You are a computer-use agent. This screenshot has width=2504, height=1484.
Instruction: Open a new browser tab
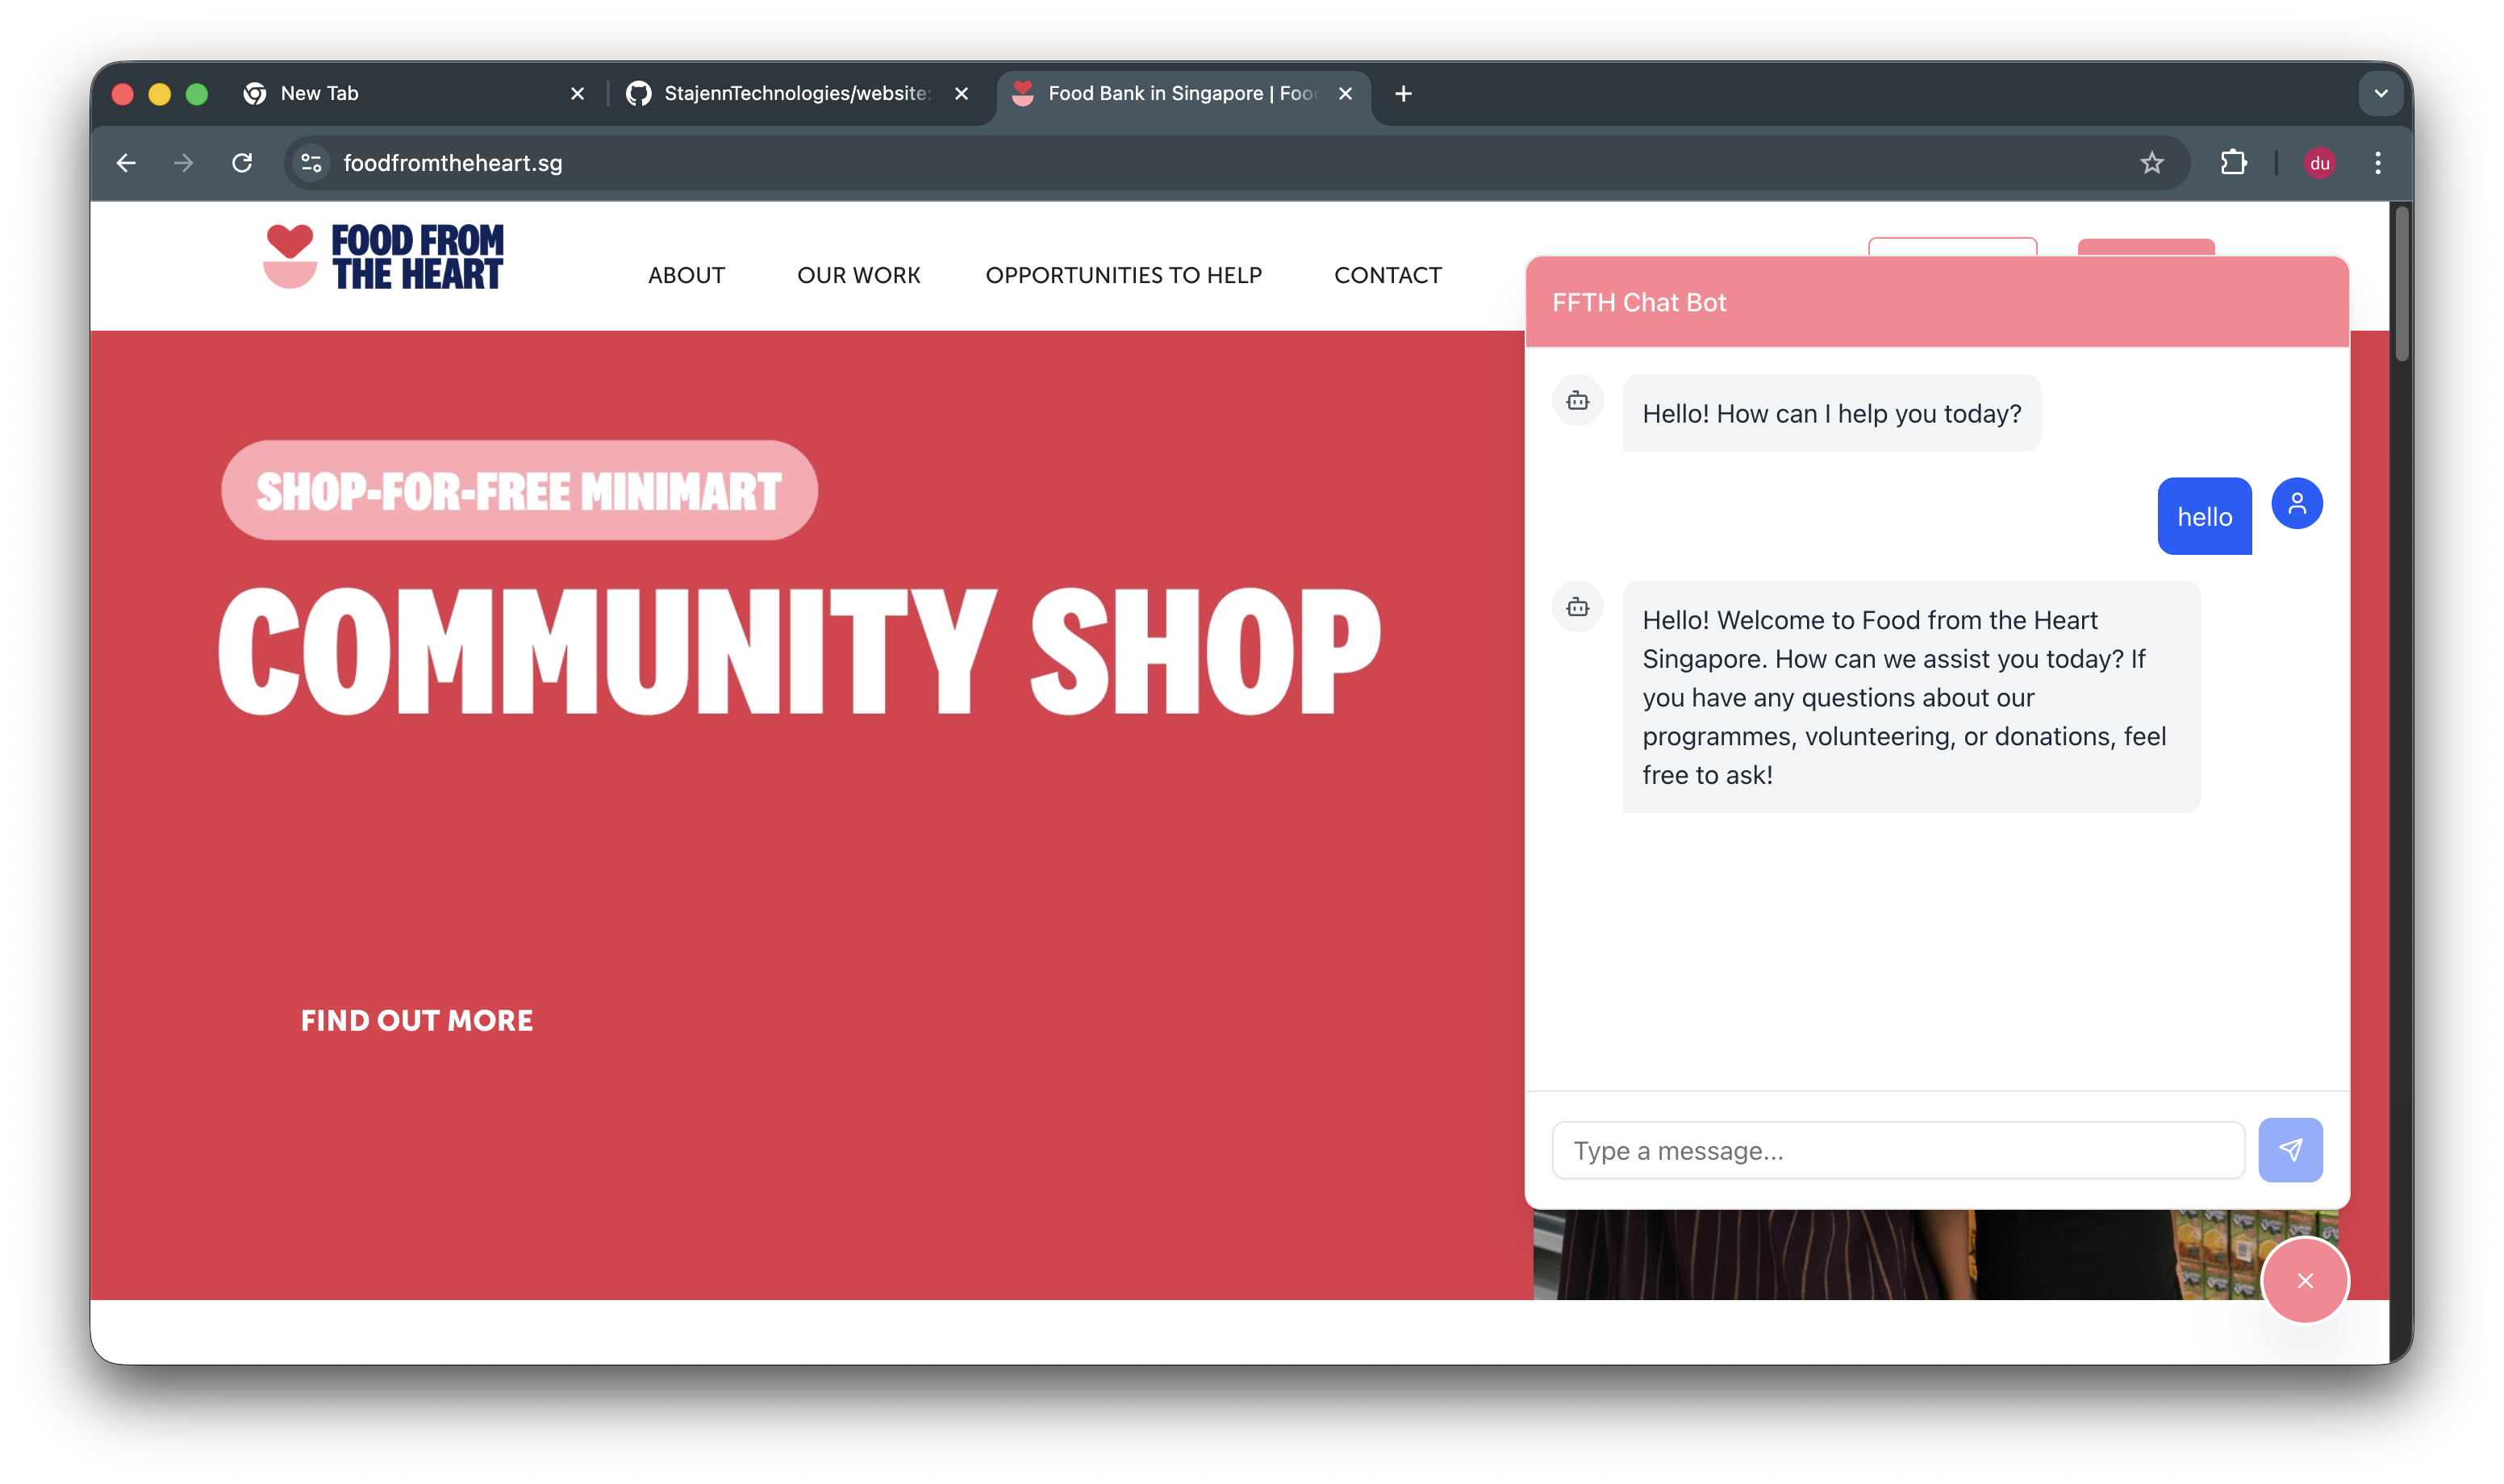[1404, 93]
